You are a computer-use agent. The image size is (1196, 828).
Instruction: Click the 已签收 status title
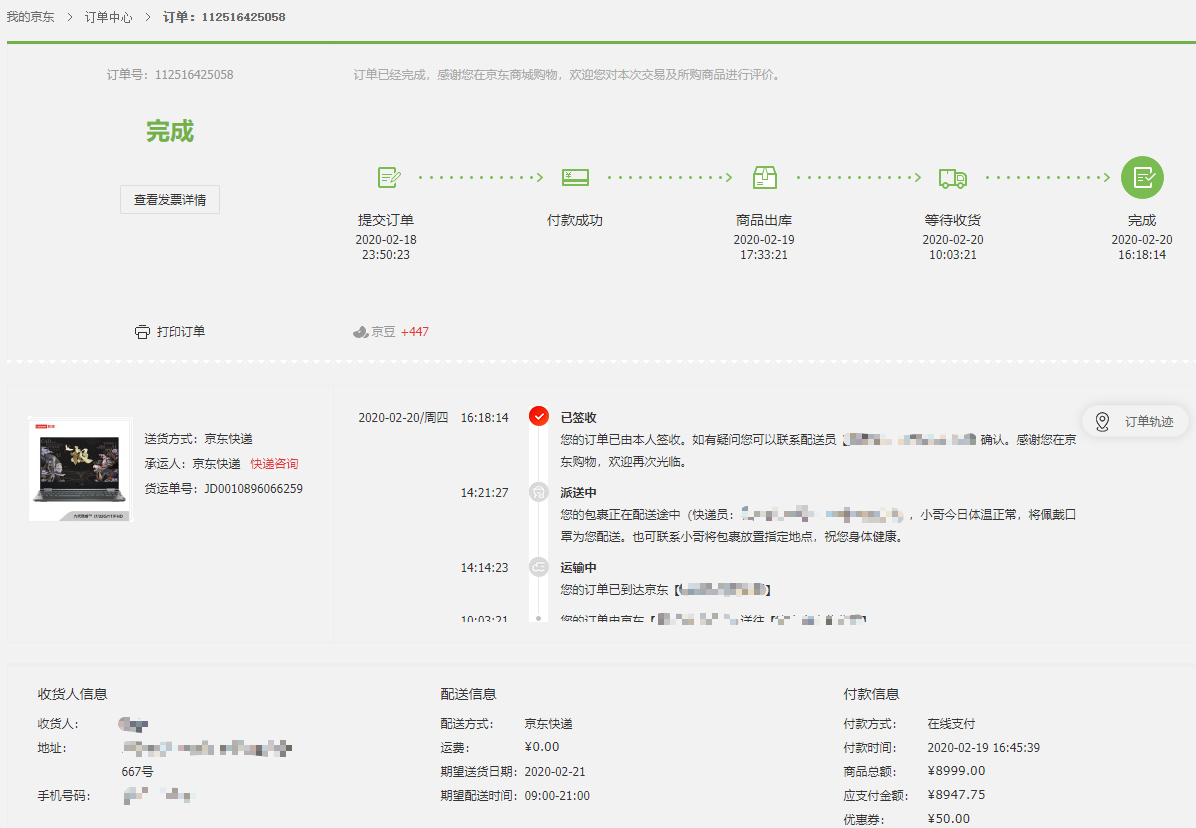tap(578, 418)
